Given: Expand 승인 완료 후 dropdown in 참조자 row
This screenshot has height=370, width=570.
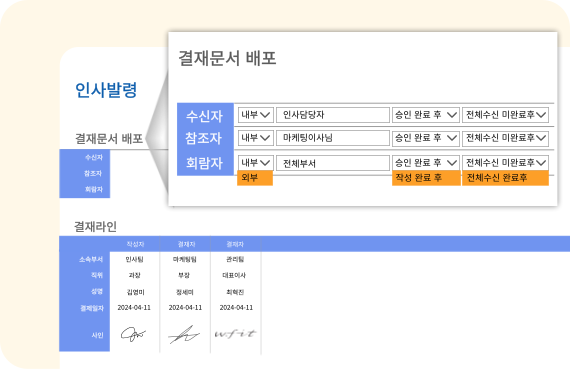Looking at the screenshot, I should click(x=426, y=138).
